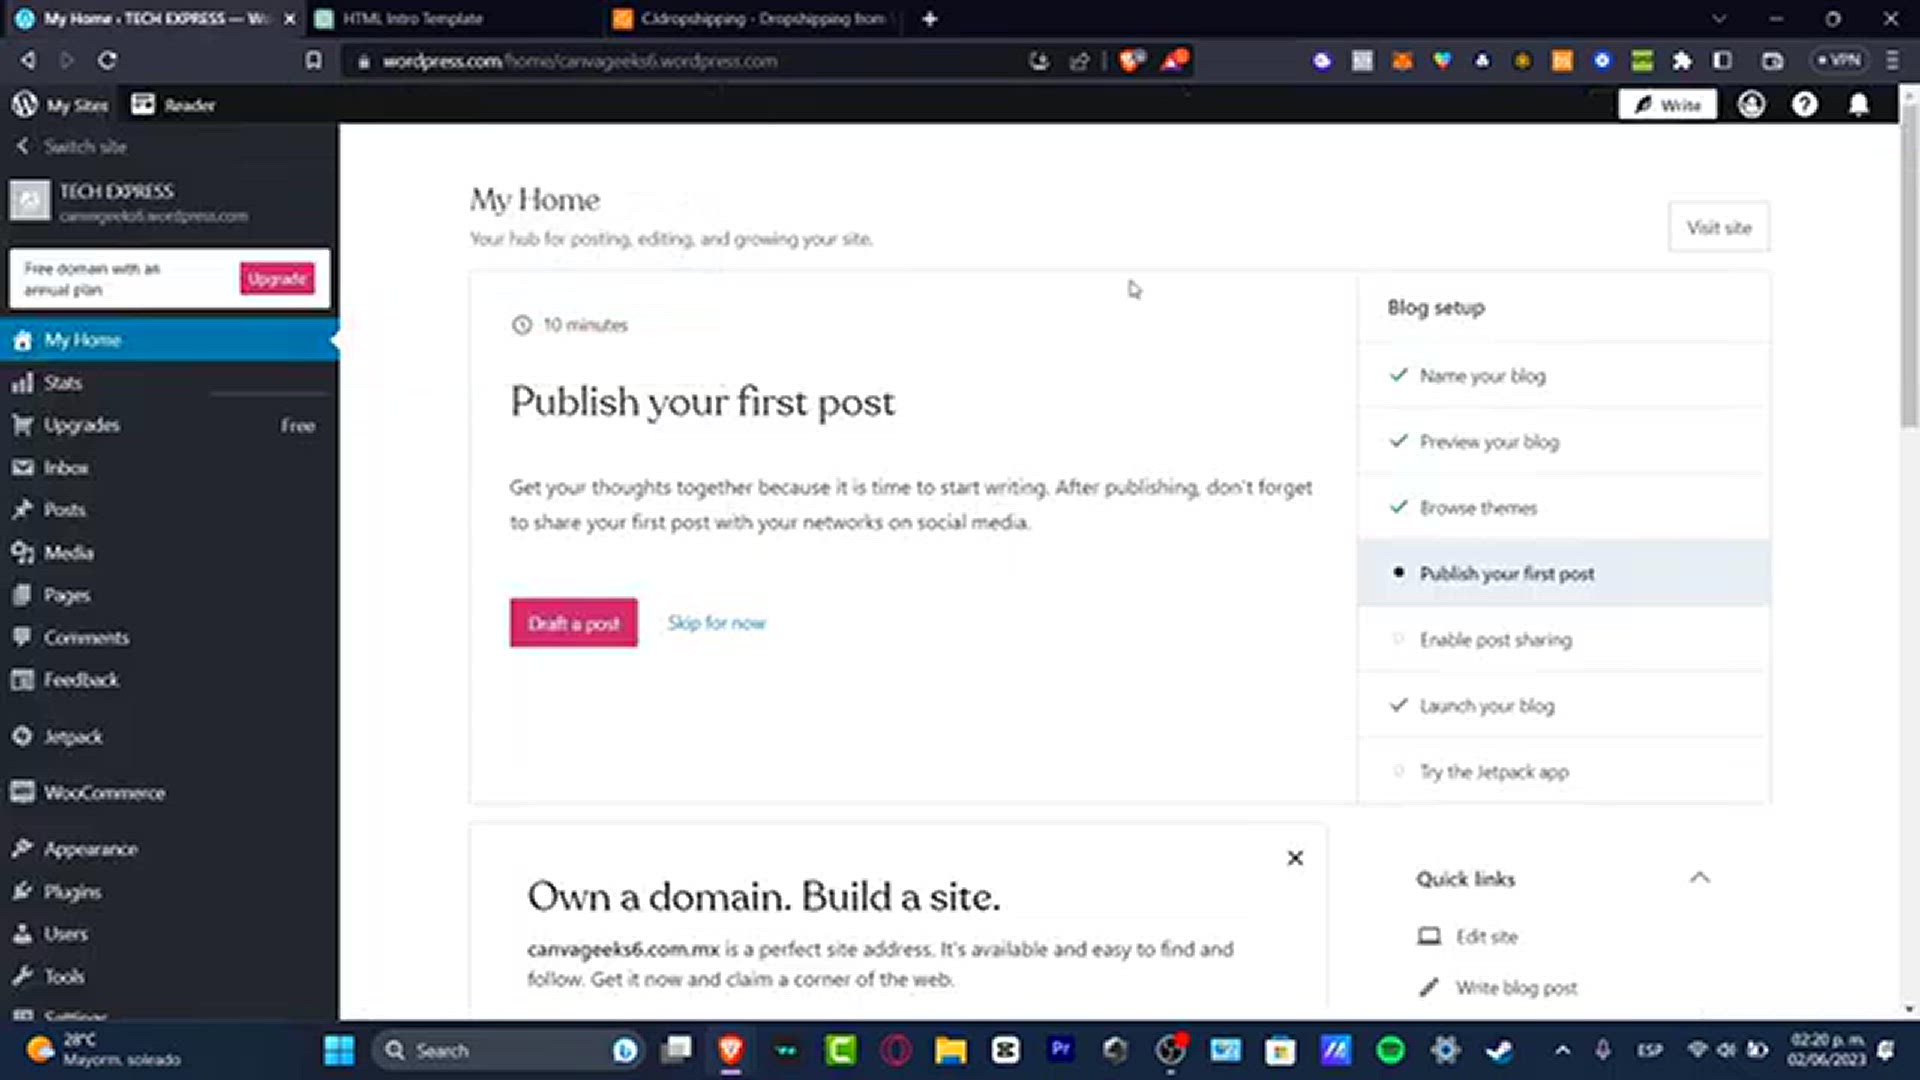Open Stats in the sidebar menu
Screen dimensions: 1920x1080
pyautogui.click(x=62, y=383)
